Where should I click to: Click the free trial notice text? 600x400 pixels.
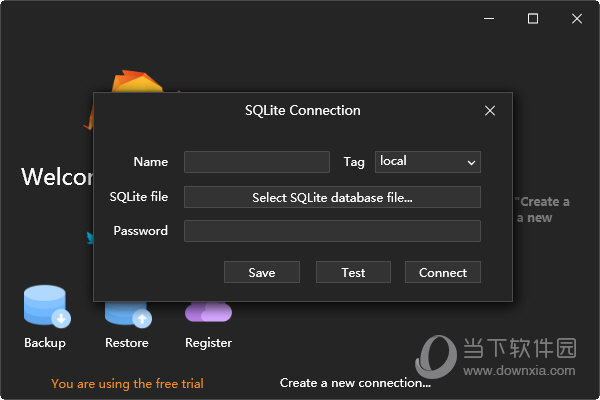(x=127, y=384)
